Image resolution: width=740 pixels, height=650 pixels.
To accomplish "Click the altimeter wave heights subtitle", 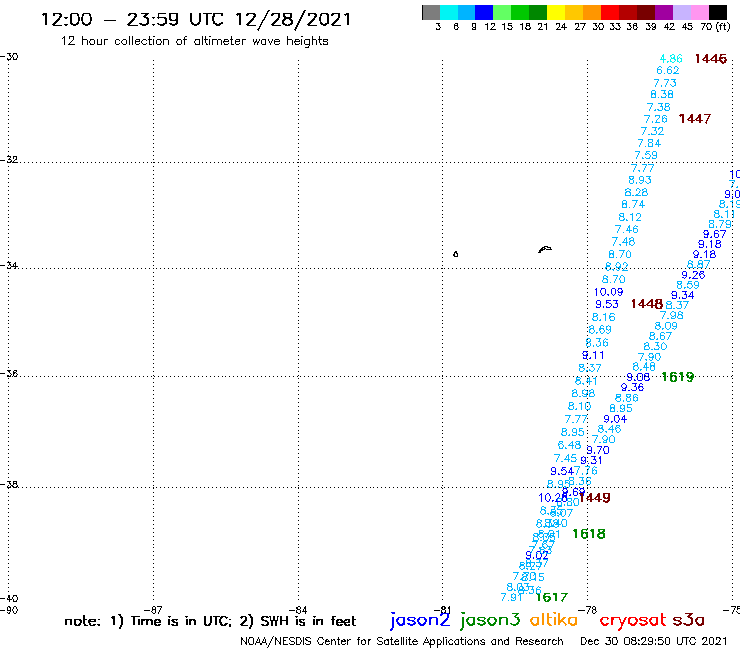I will coord(194,41).
